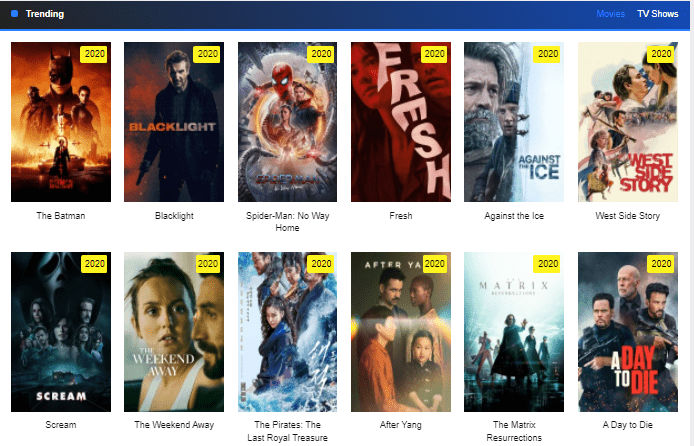The image size is (694, 446).
Task: Select the A Day to Die poster
Action: pyautogui.click(x=628, y=332)
